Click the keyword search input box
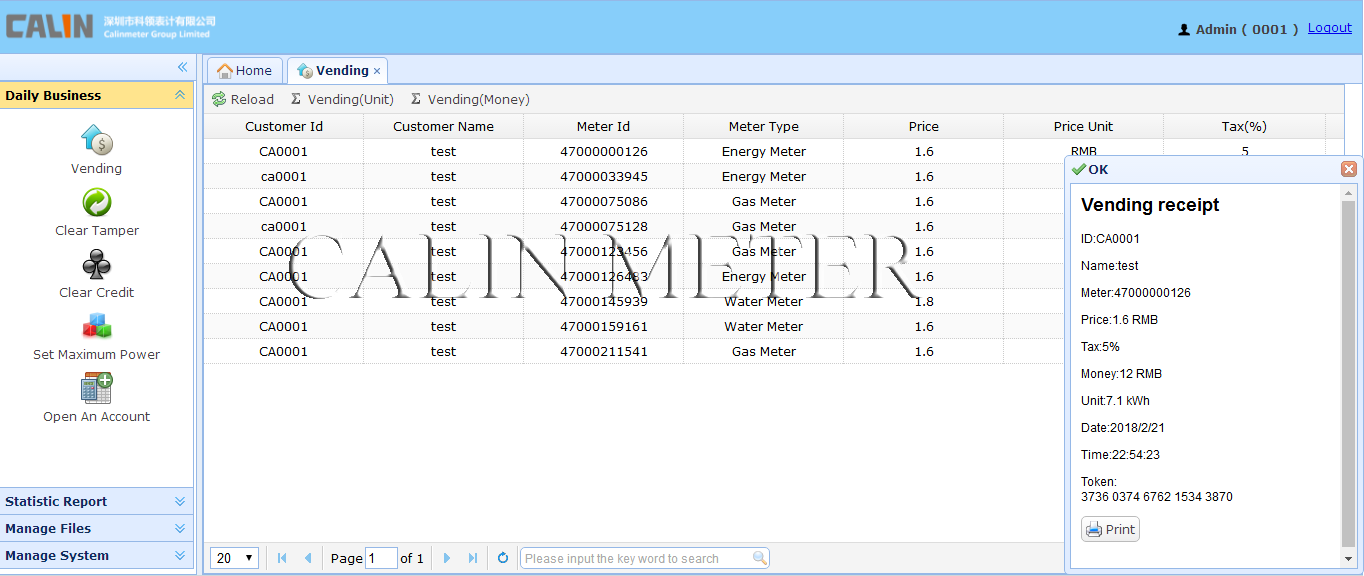This screenshot has height=576, width=1364. pyautogui.click(x=636, y=558)
